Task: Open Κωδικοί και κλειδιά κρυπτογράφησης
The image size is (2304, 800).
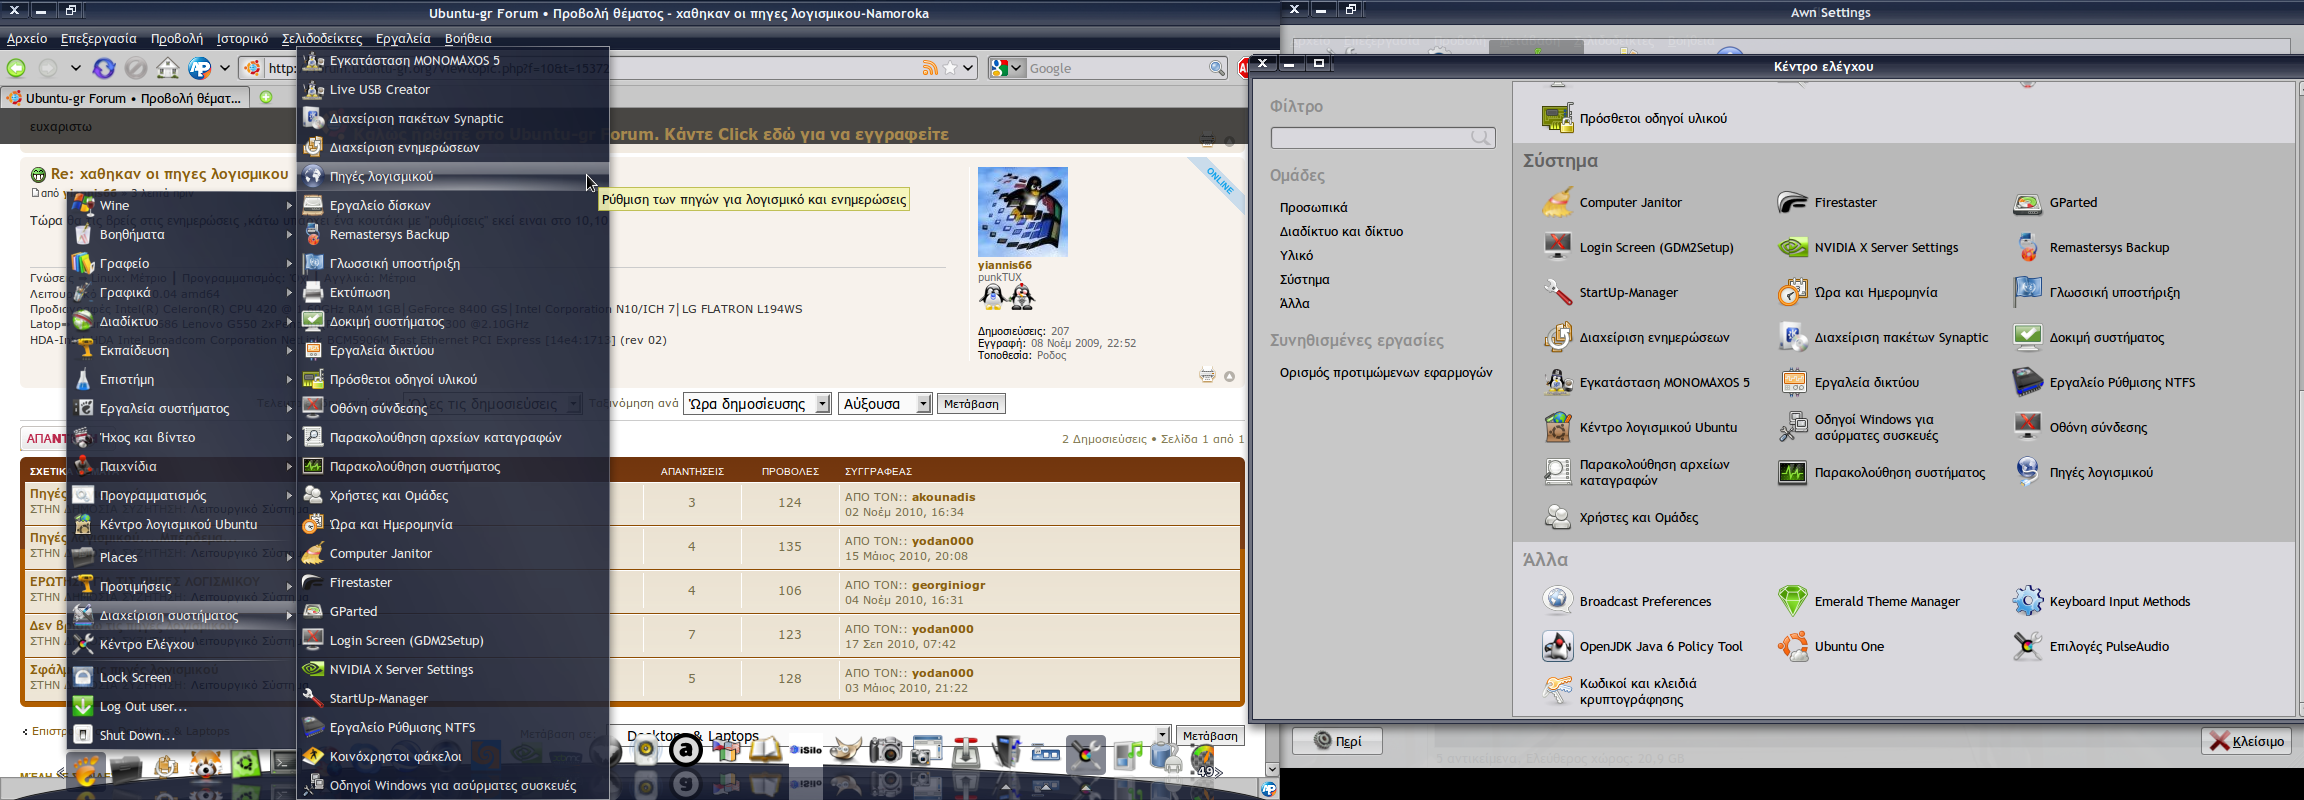Action: [1620, 691]
